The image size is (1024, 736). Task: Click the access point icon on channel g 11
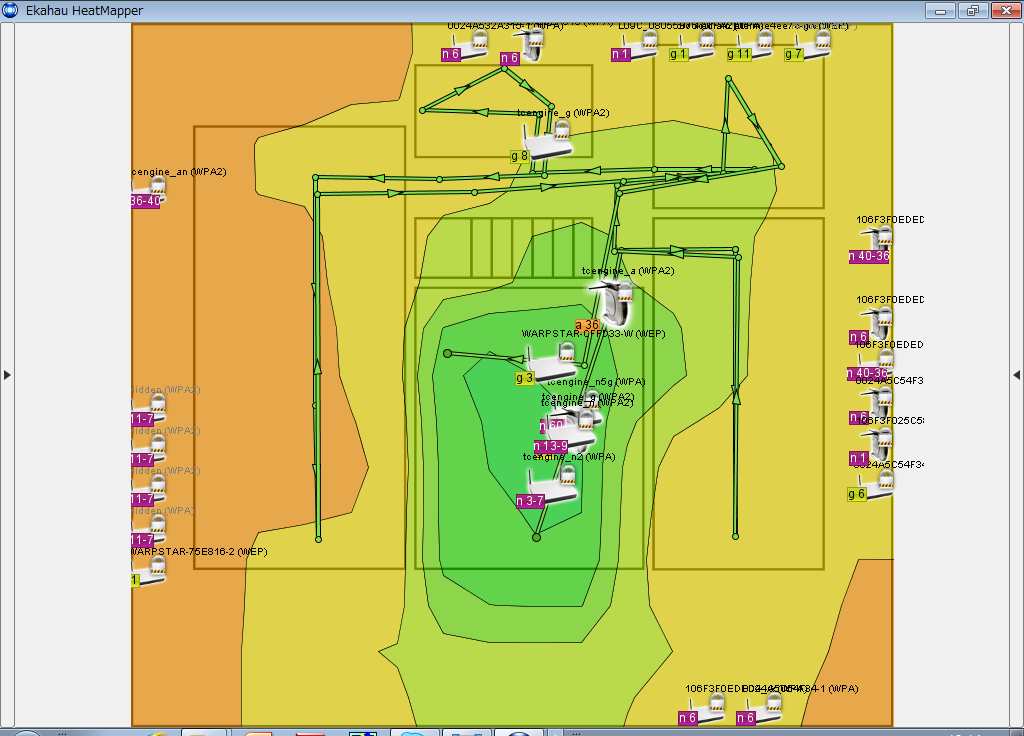[x=757, y=45]
